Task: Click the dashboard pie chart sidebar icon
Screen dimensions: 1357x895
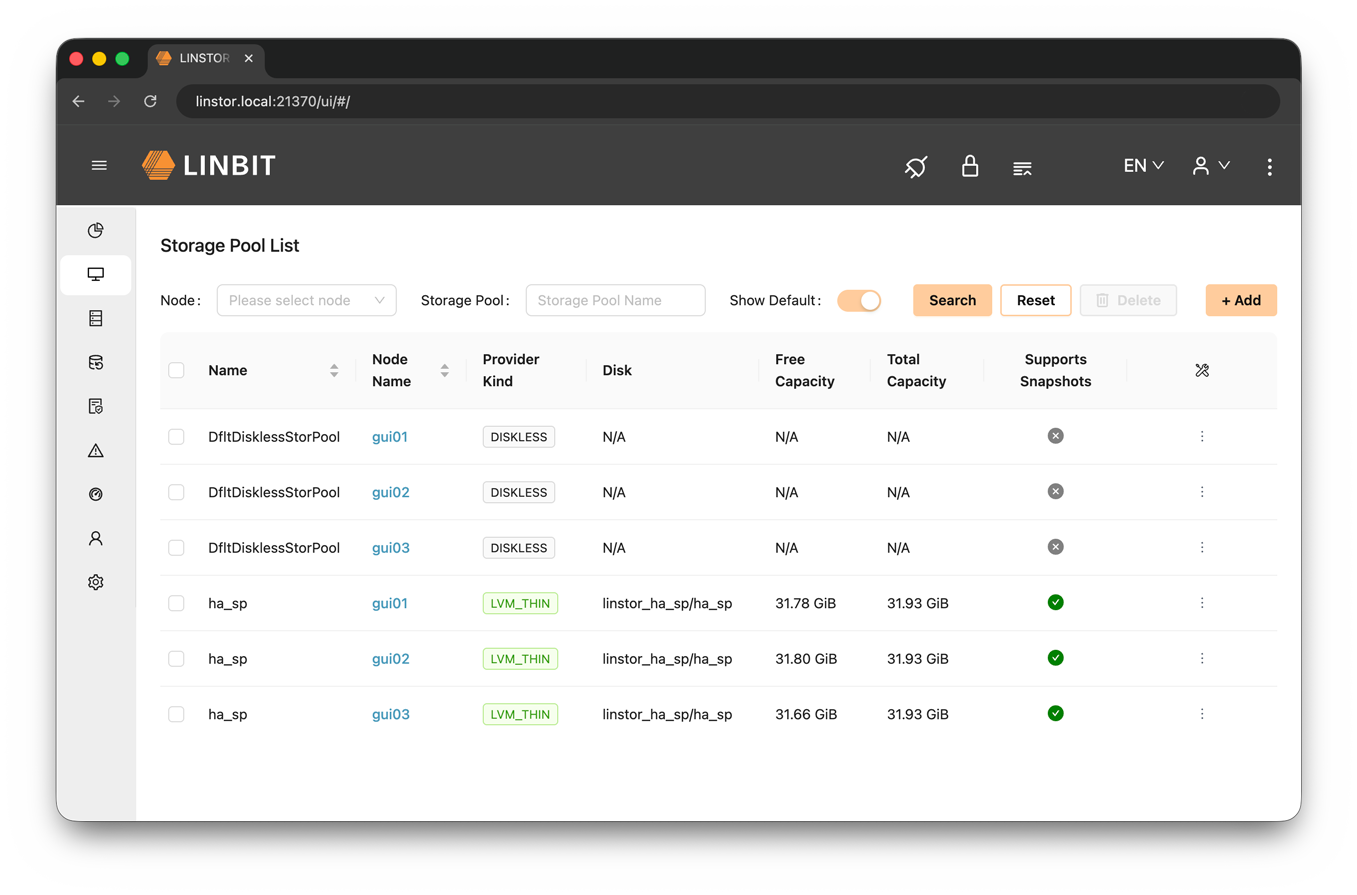Action: coord(96,231)
